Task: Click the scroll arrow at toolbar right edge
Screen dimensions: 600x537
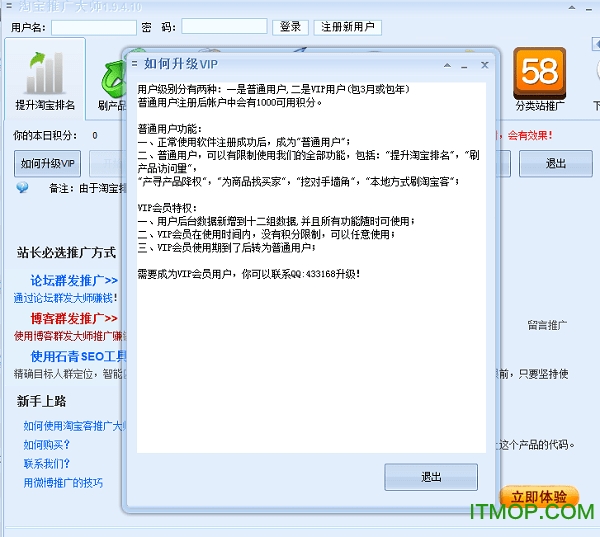Action: (596, 44)
